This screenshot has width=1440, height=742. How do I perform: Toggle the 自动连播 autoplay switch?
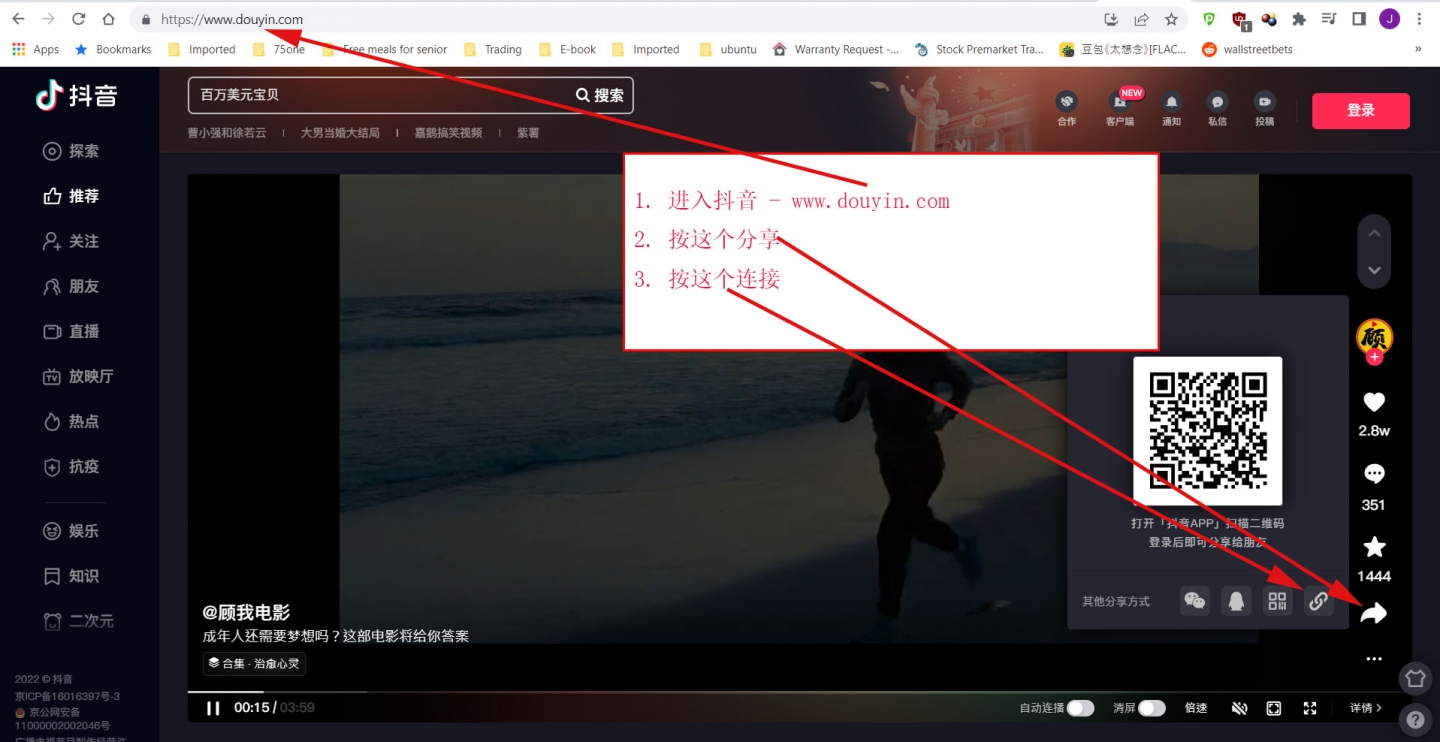[x=1080, y=708]
